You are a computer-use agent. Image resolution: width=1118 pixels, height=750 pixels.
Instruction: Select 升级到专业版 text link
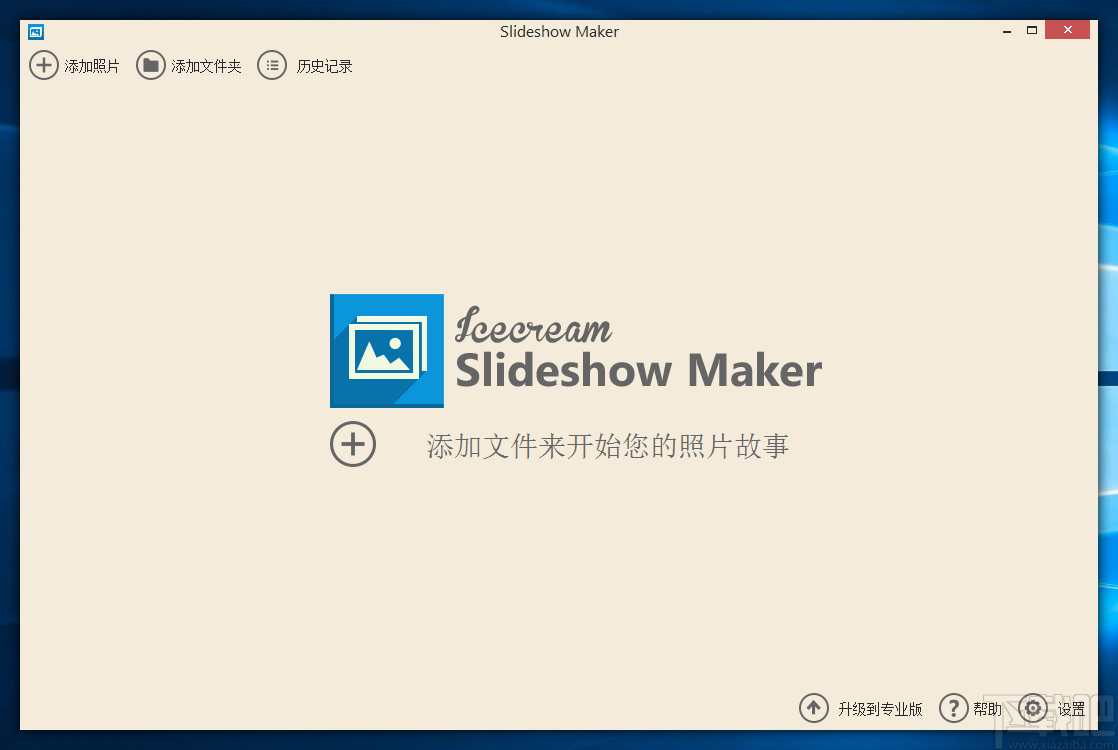click(880, 709)
